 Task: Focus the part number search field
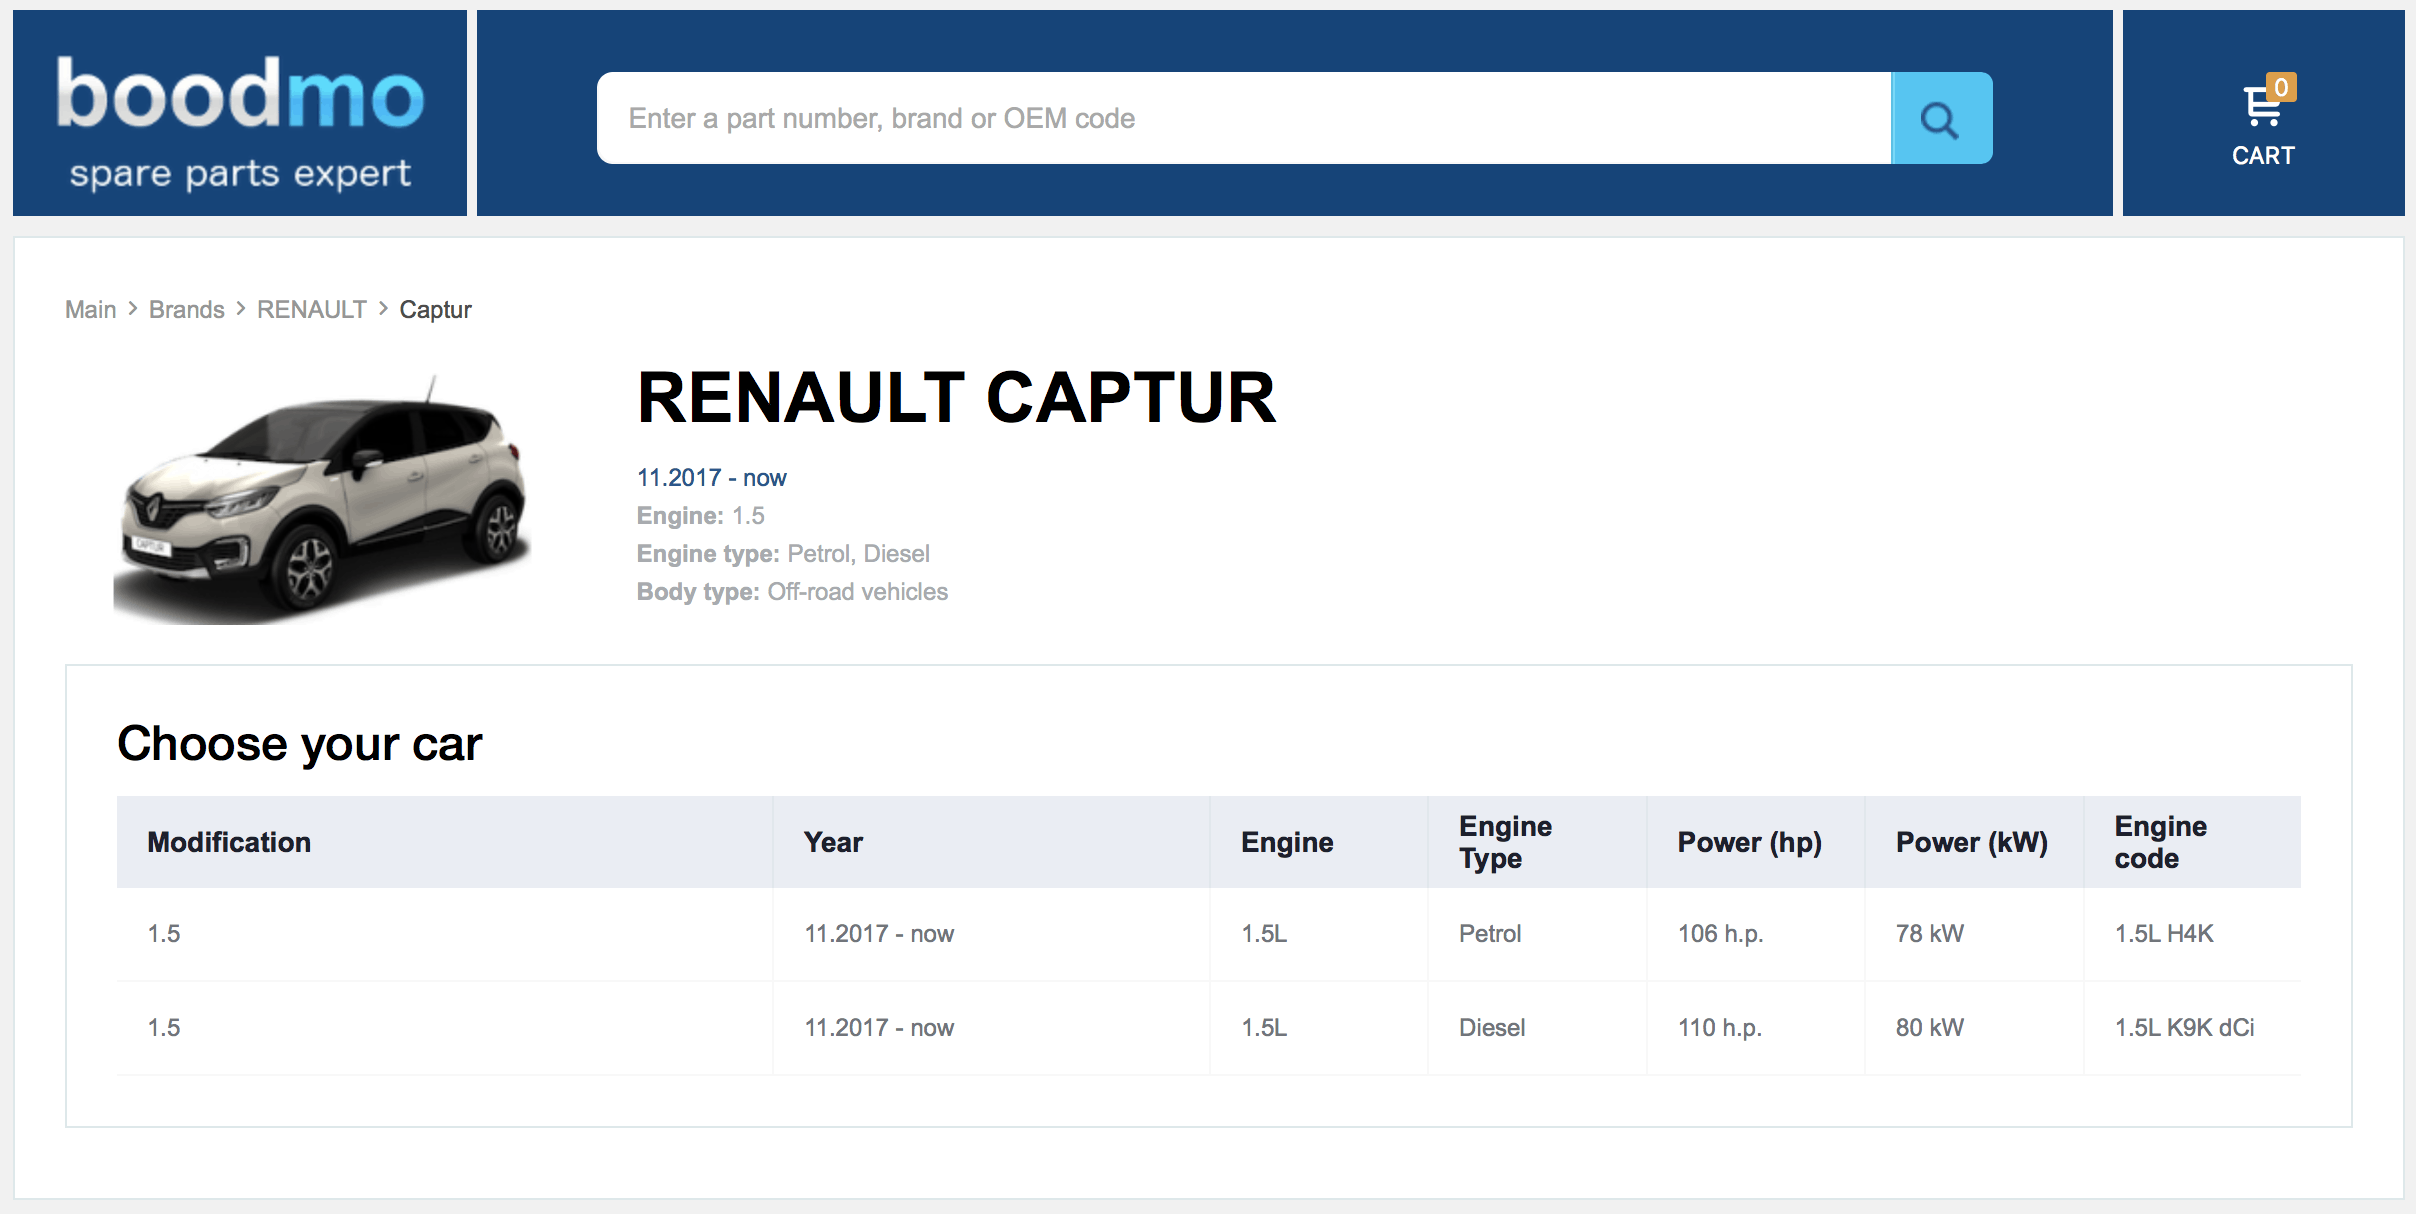coord(1242,119)
